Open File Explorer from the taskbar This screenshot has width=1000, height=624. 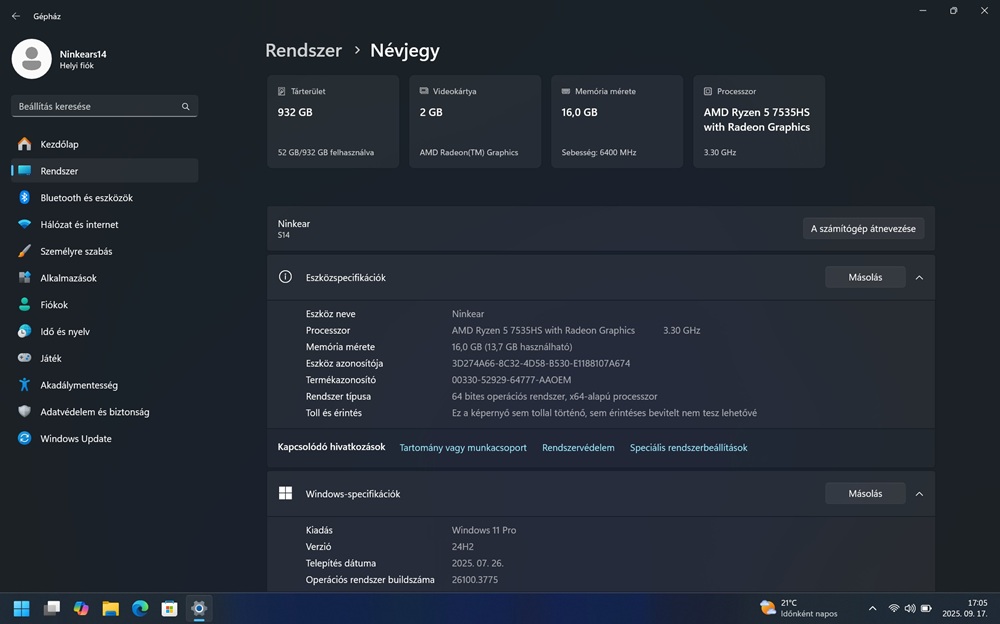pyautogui.click(x=110, y=608)
